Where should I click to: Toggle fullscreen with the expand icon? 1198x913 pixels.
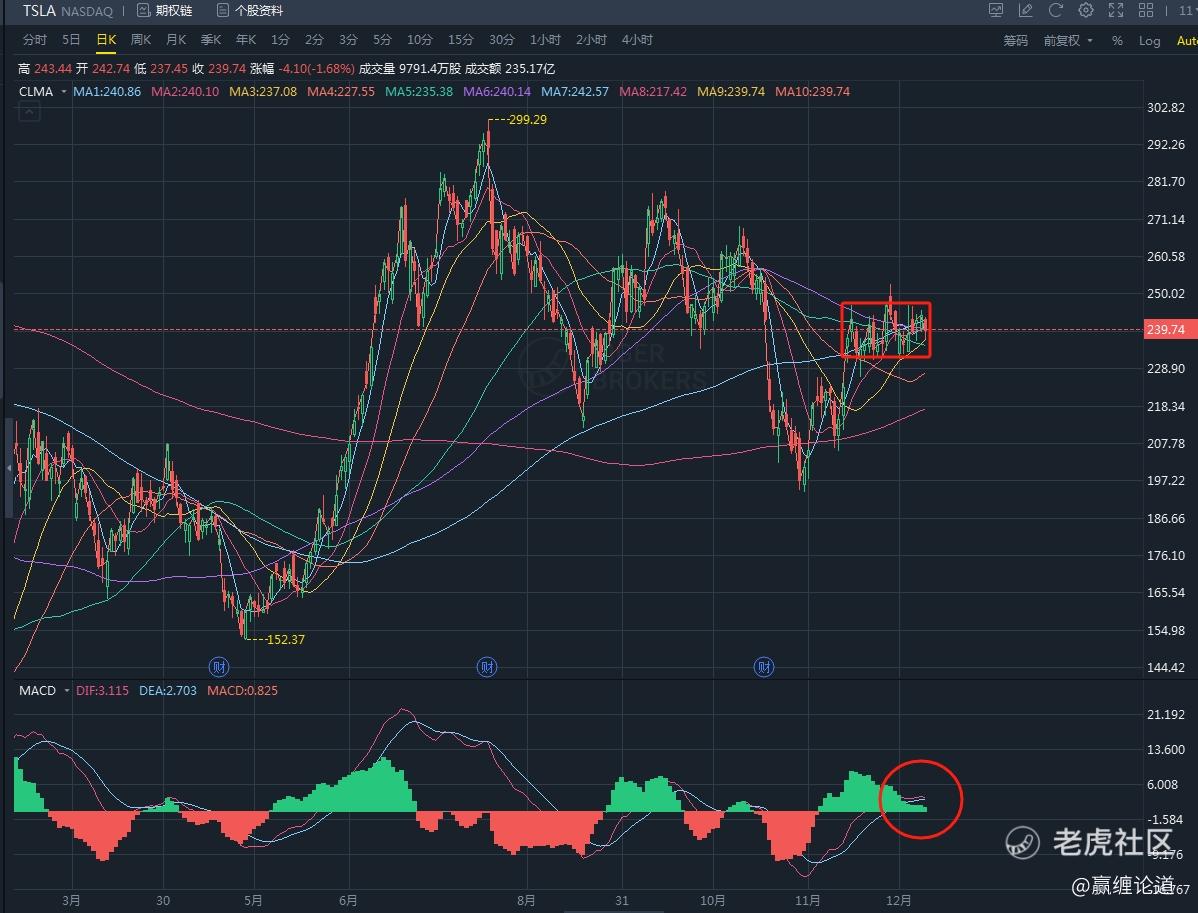click(x=1116, y=10)
